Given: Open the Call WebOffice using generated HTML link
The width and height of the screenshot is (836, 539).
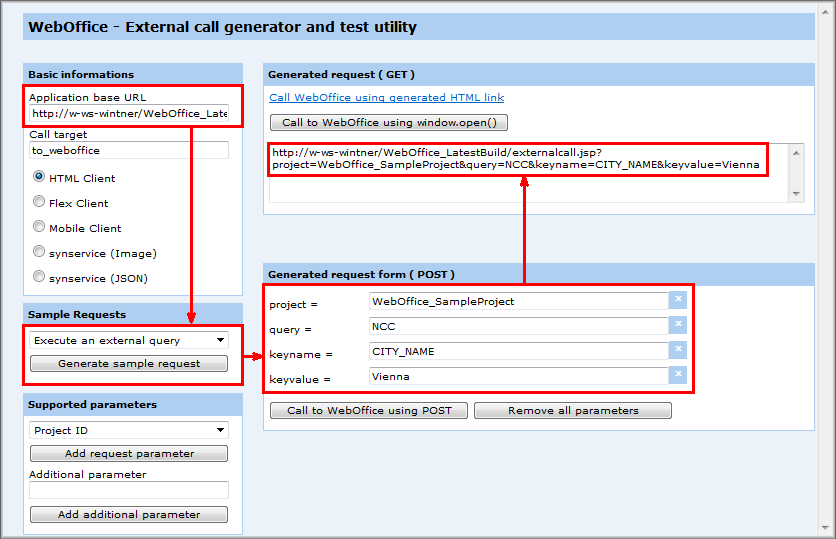Looking at the screenshot, I should (387, 98).
